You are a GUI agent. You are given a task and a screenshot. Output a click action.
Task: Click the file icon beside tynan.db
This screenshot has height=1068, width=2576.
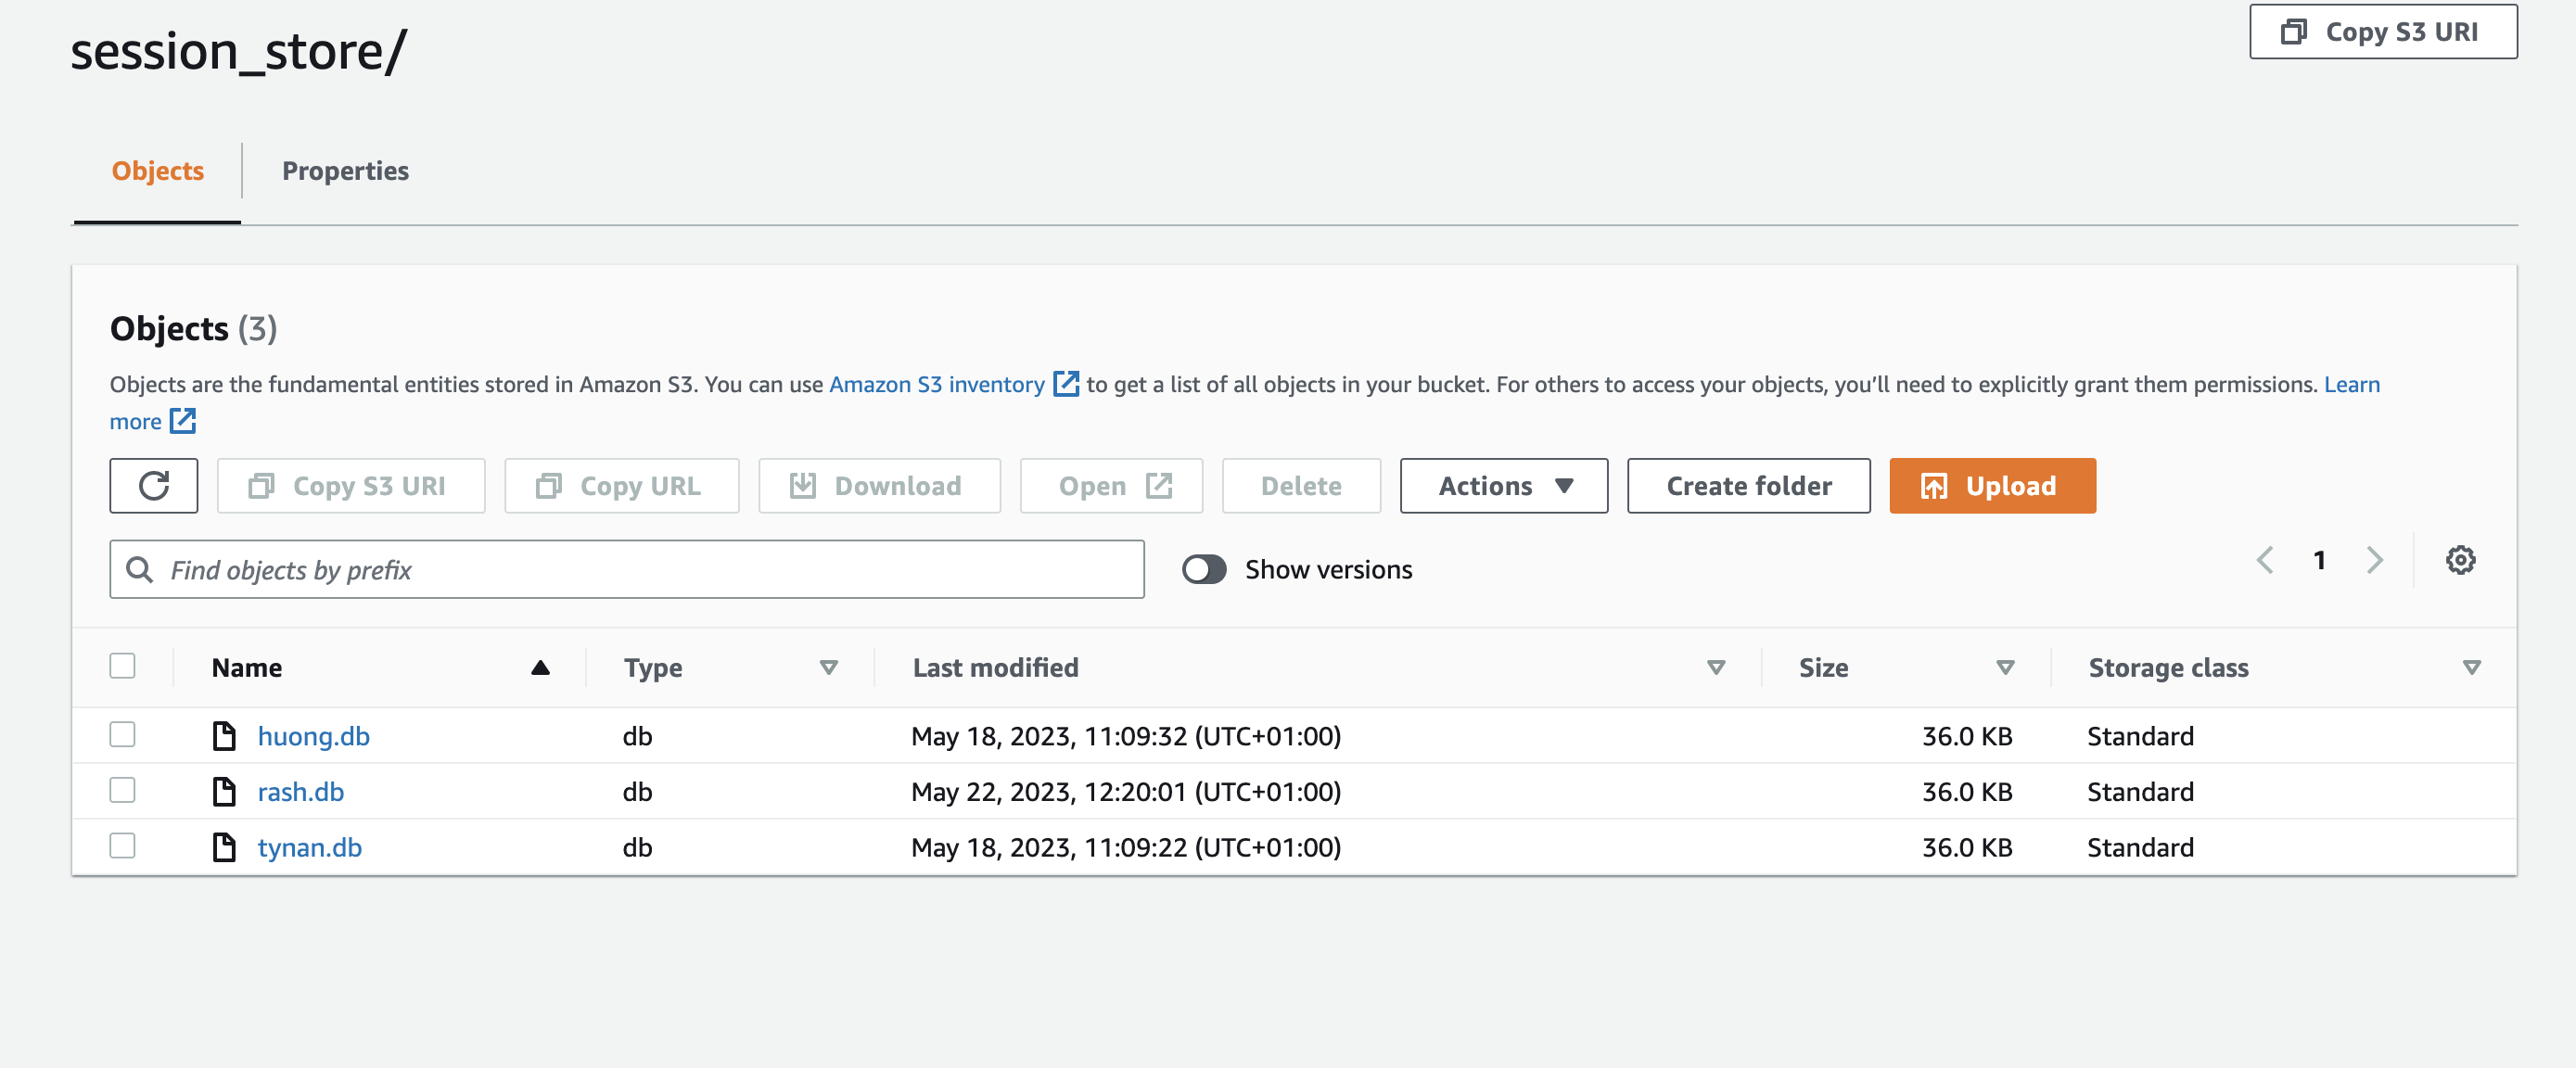224,847
